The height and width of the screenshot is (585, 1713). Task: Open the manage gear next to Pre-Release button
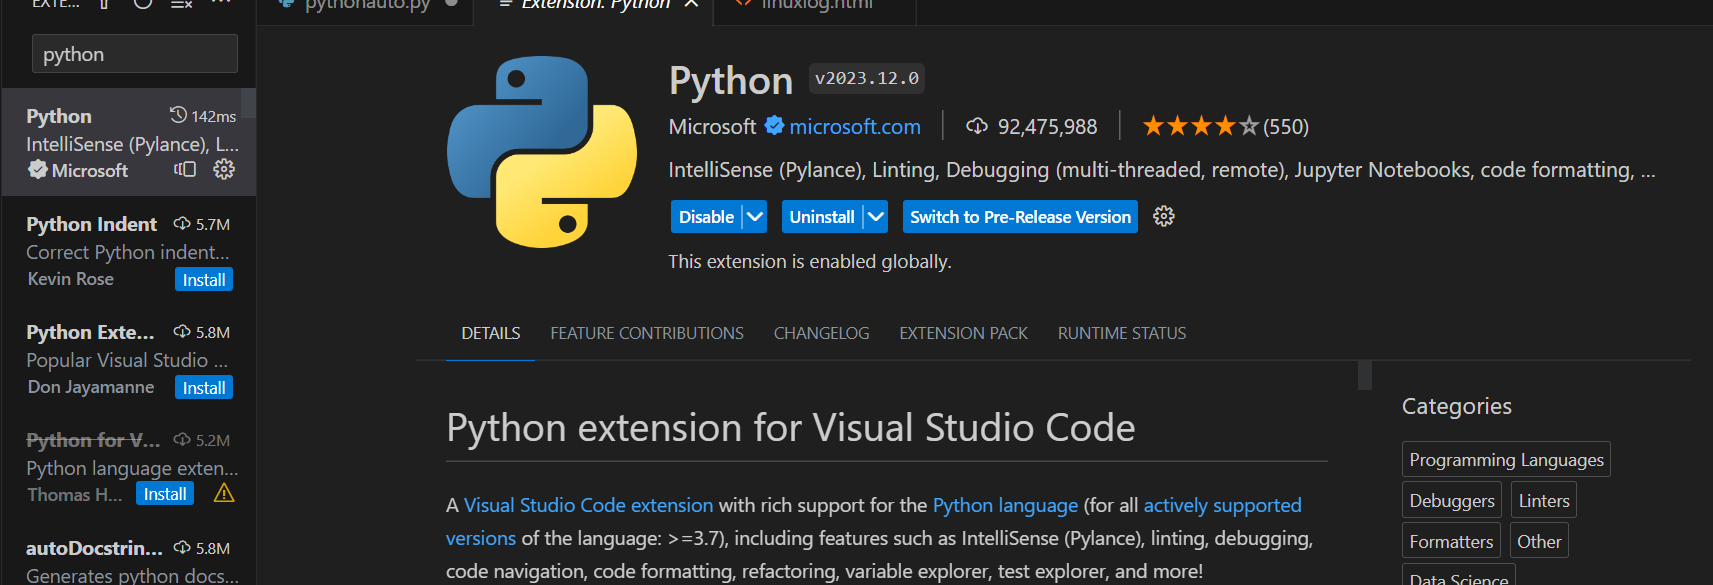[1164, 216]
